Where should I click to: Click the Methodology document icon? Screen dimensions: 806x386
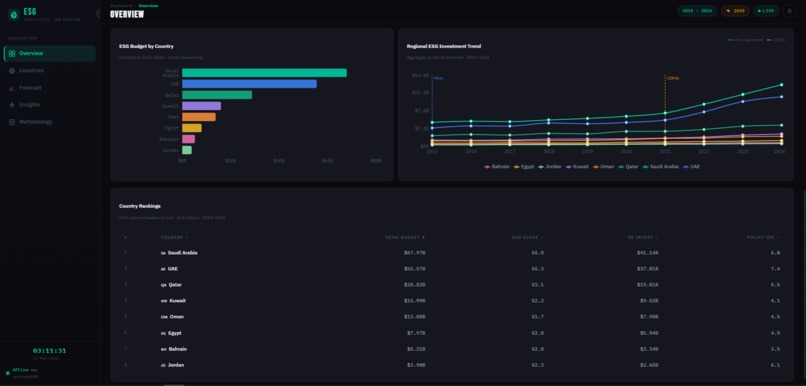[12, 122]
